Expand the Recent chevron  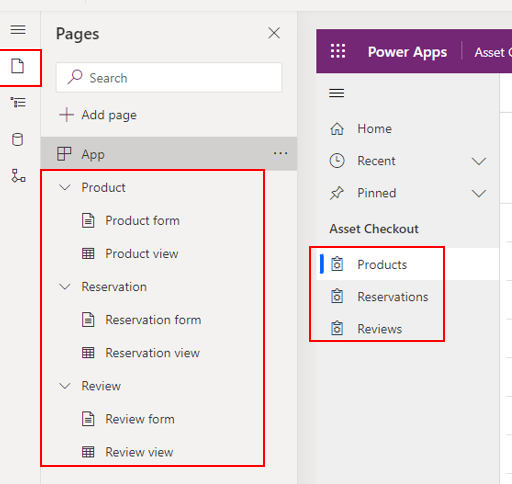[x=479, y=161]
